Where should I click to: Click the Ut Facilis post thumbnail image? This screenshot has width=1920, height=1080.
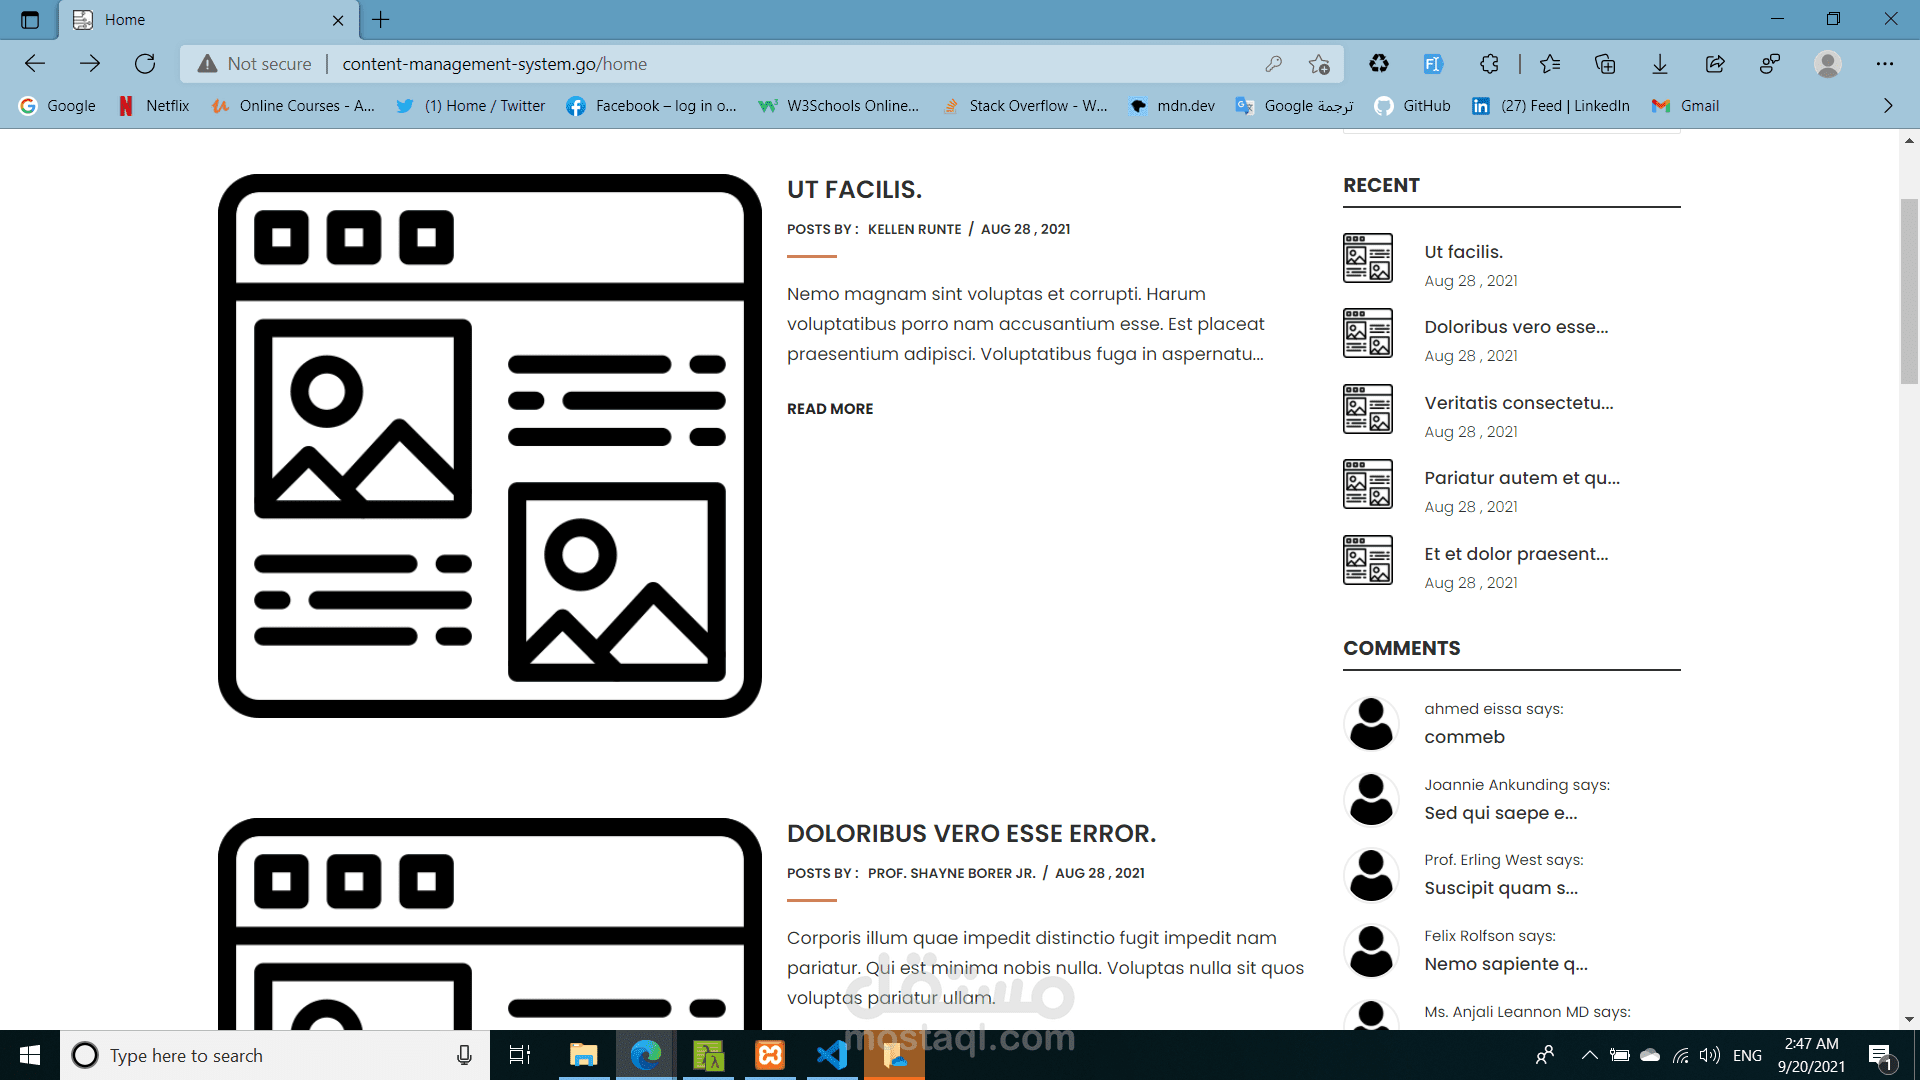tap(489, 446)
